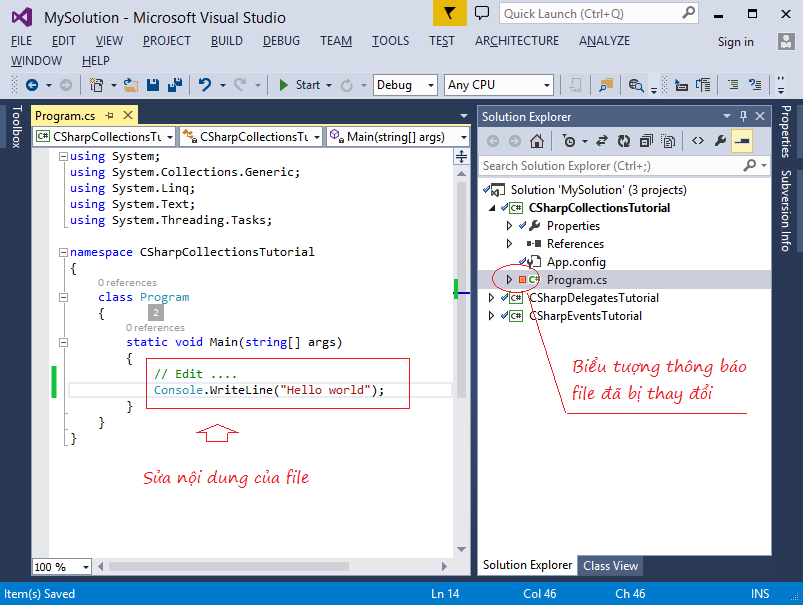Collapse the Main method outline block
This screenshot has width=803, height=605.
coord(64,342)
